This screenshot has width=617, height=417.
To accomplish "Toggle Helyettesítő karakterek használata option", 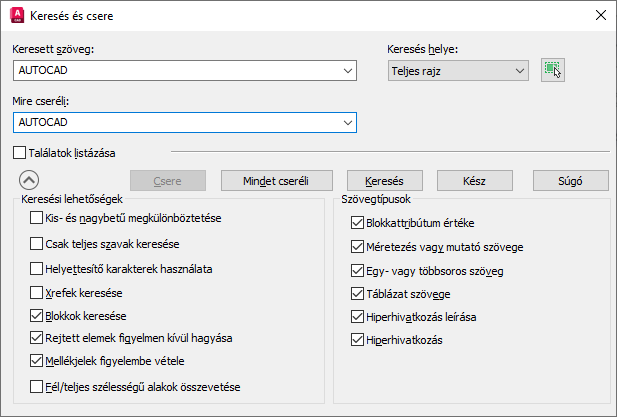I will [x=37, y=269].
